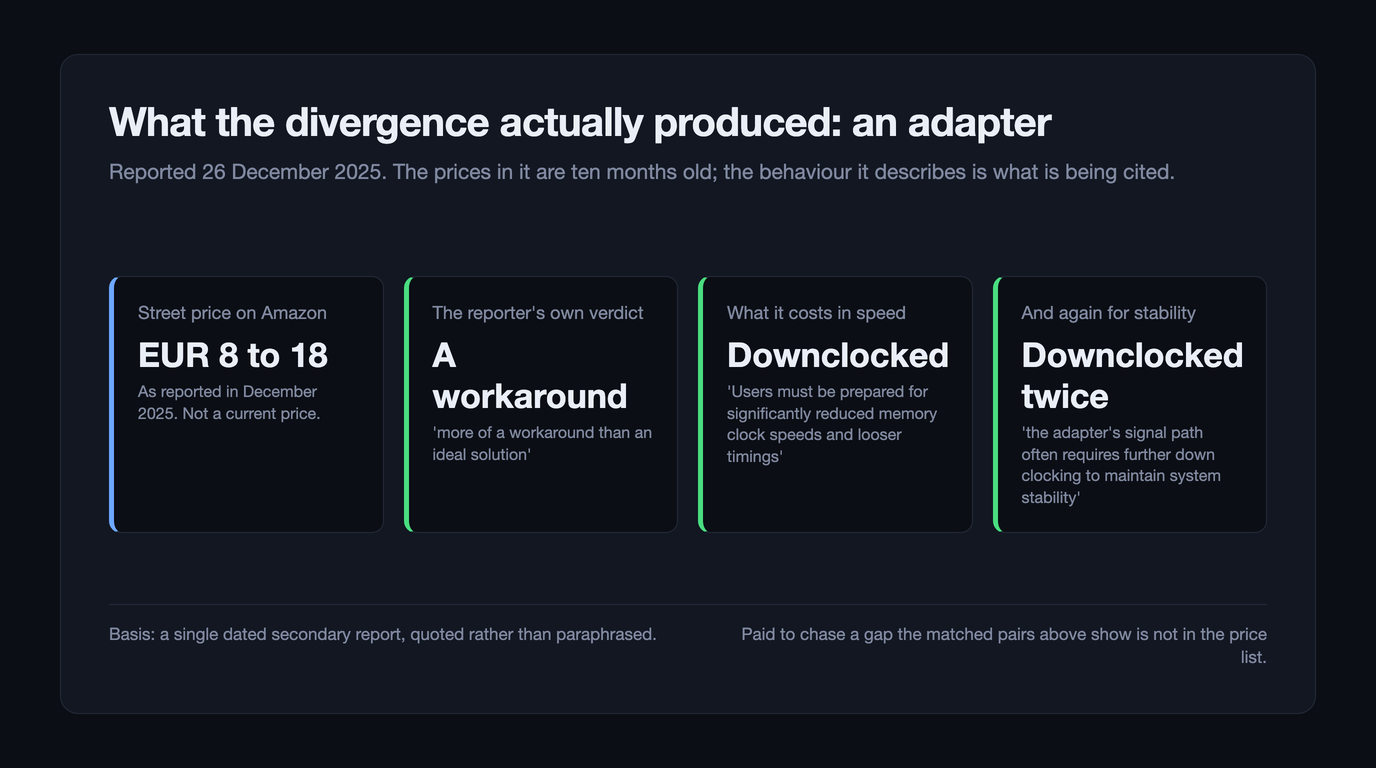Click the quote about 'the adapter's signal path'
The height and width of the screenshot is (768, 1376).
(x=1121, y=465)
